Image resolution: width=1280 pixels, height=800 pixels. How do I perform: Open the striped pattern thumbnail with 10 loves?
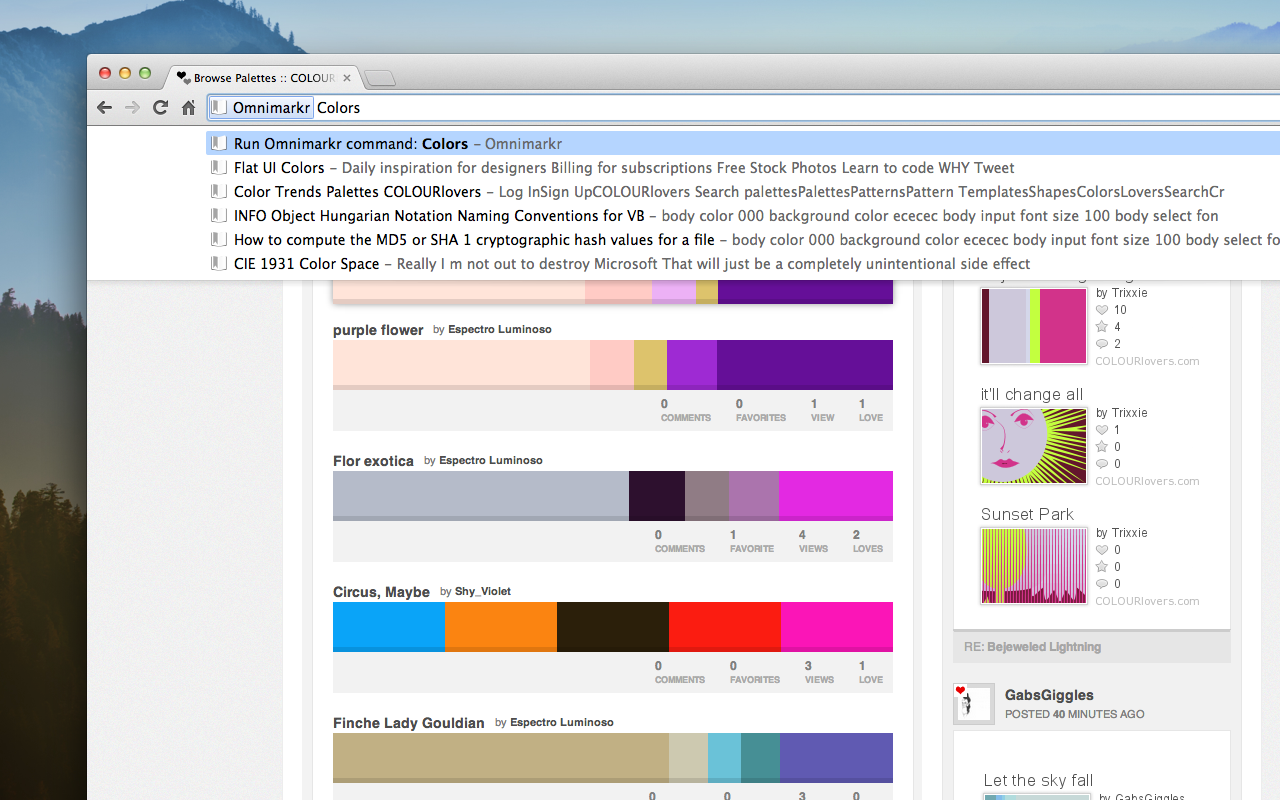(x=1034, y=326)
